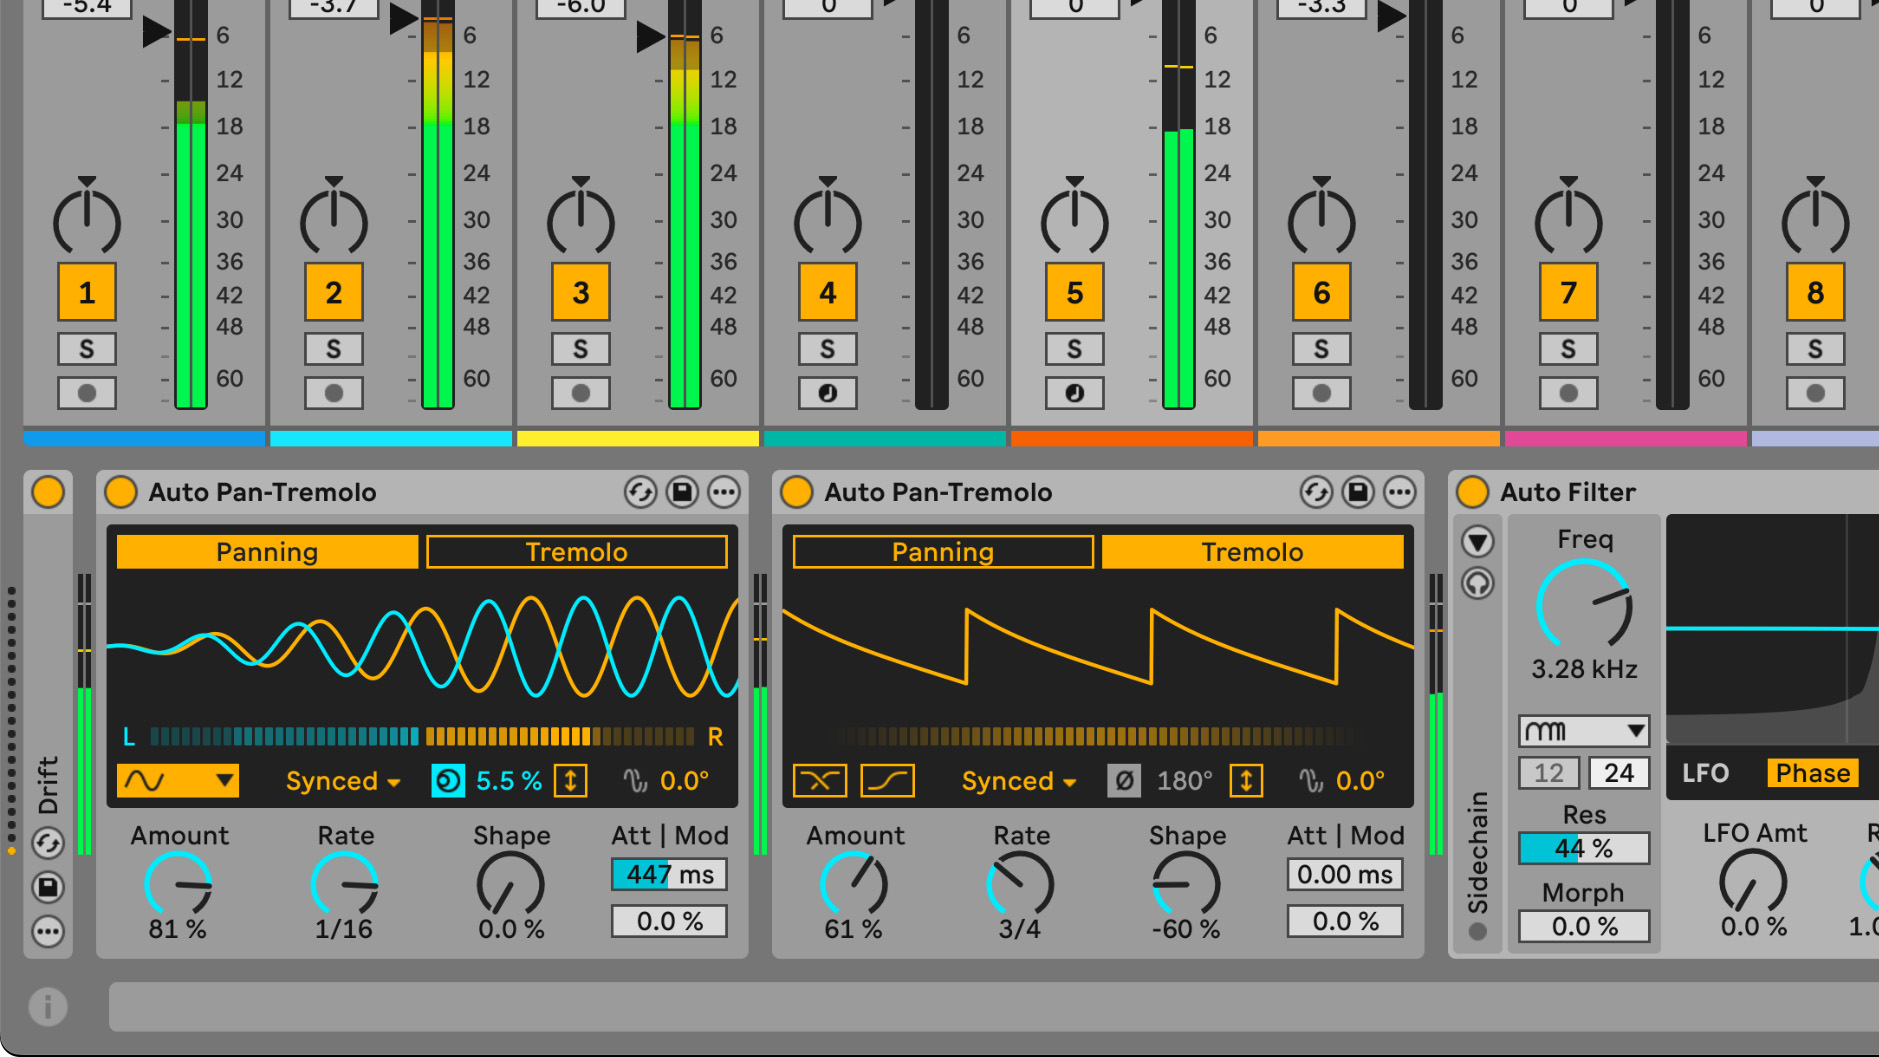Click save preset icon on second Auto Pan-Tremolo
Screen dimensions: 1879x1057
point(1358,492)
